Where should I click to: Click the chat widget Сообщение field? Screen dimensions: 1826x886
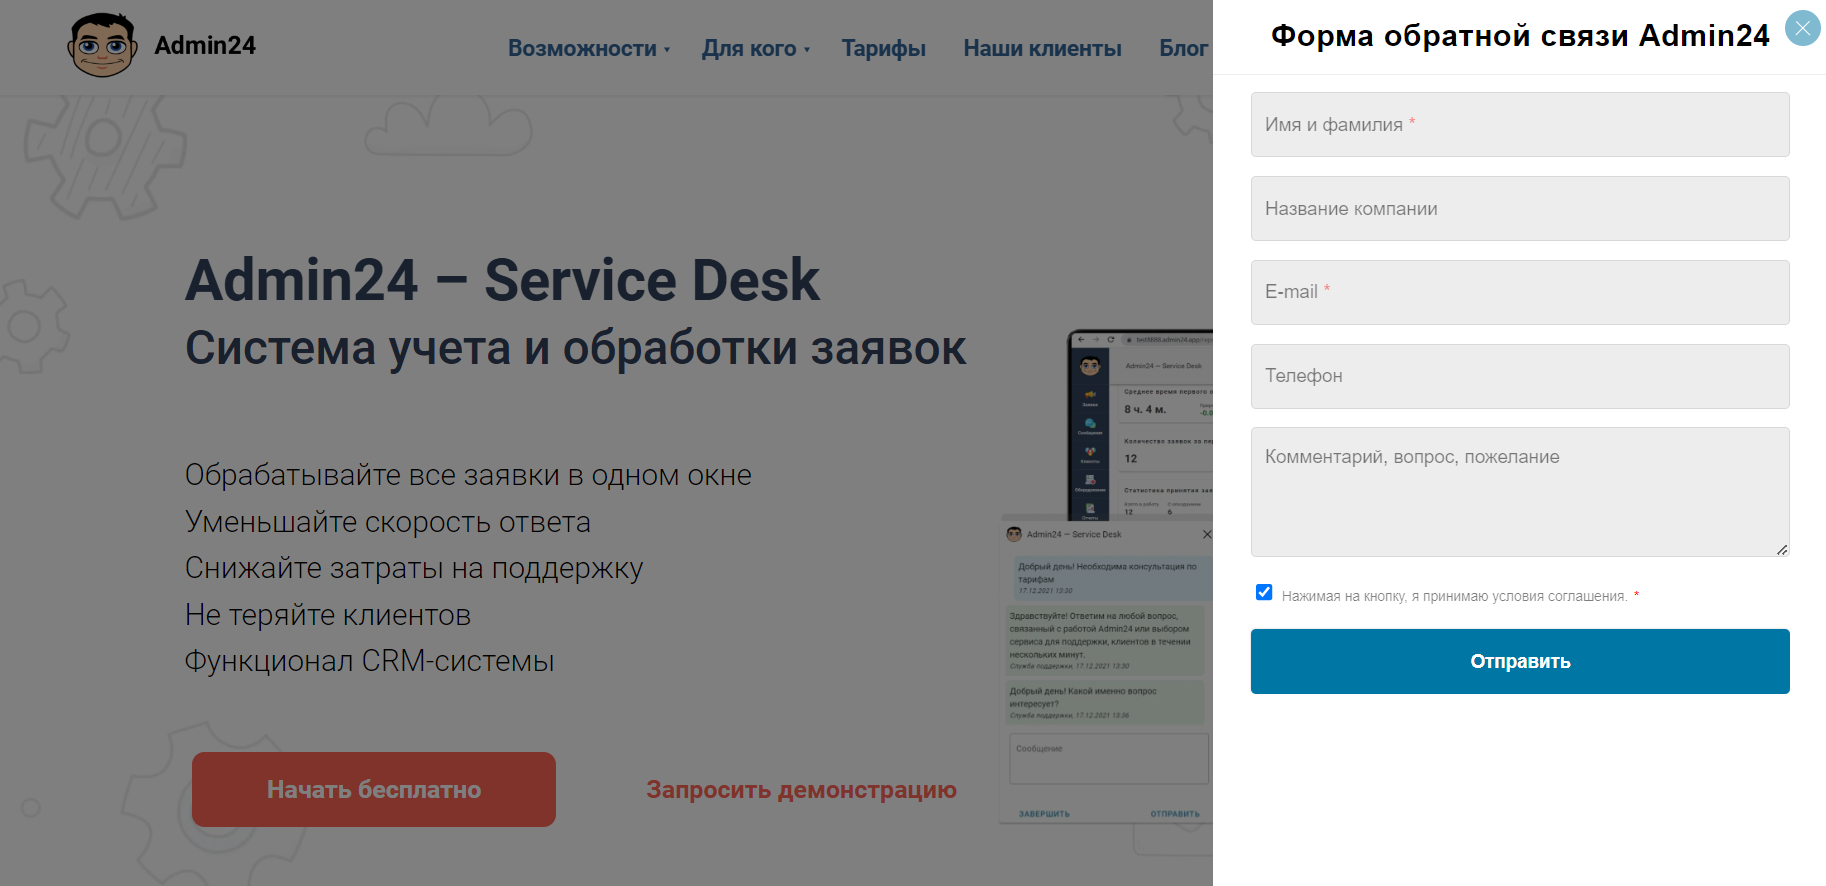click(1109, 758)
